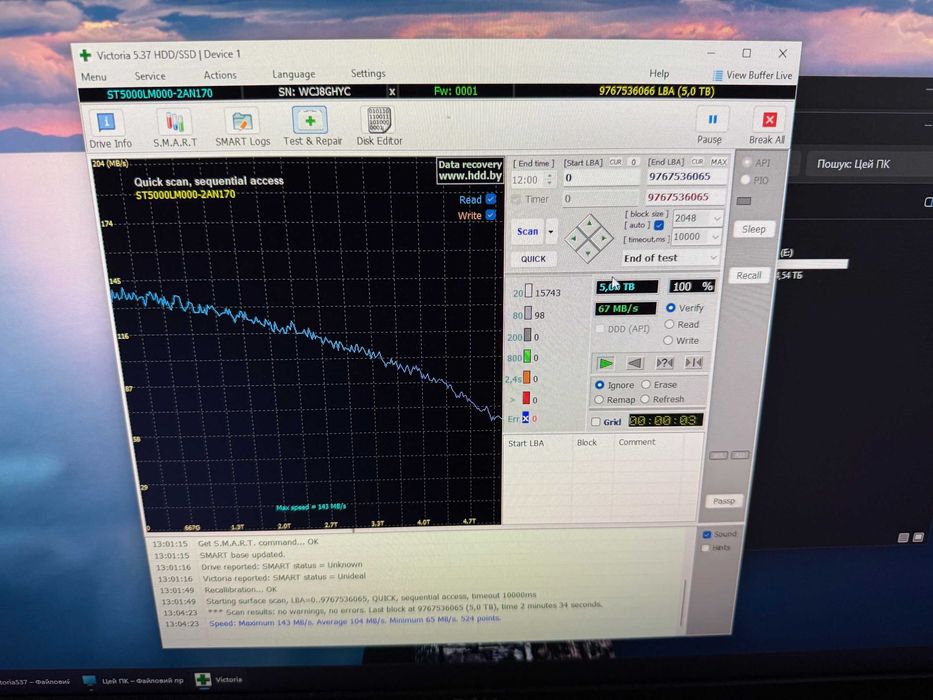Click the Sleep button
Viewport: 933px width, 700px height.
753,229
